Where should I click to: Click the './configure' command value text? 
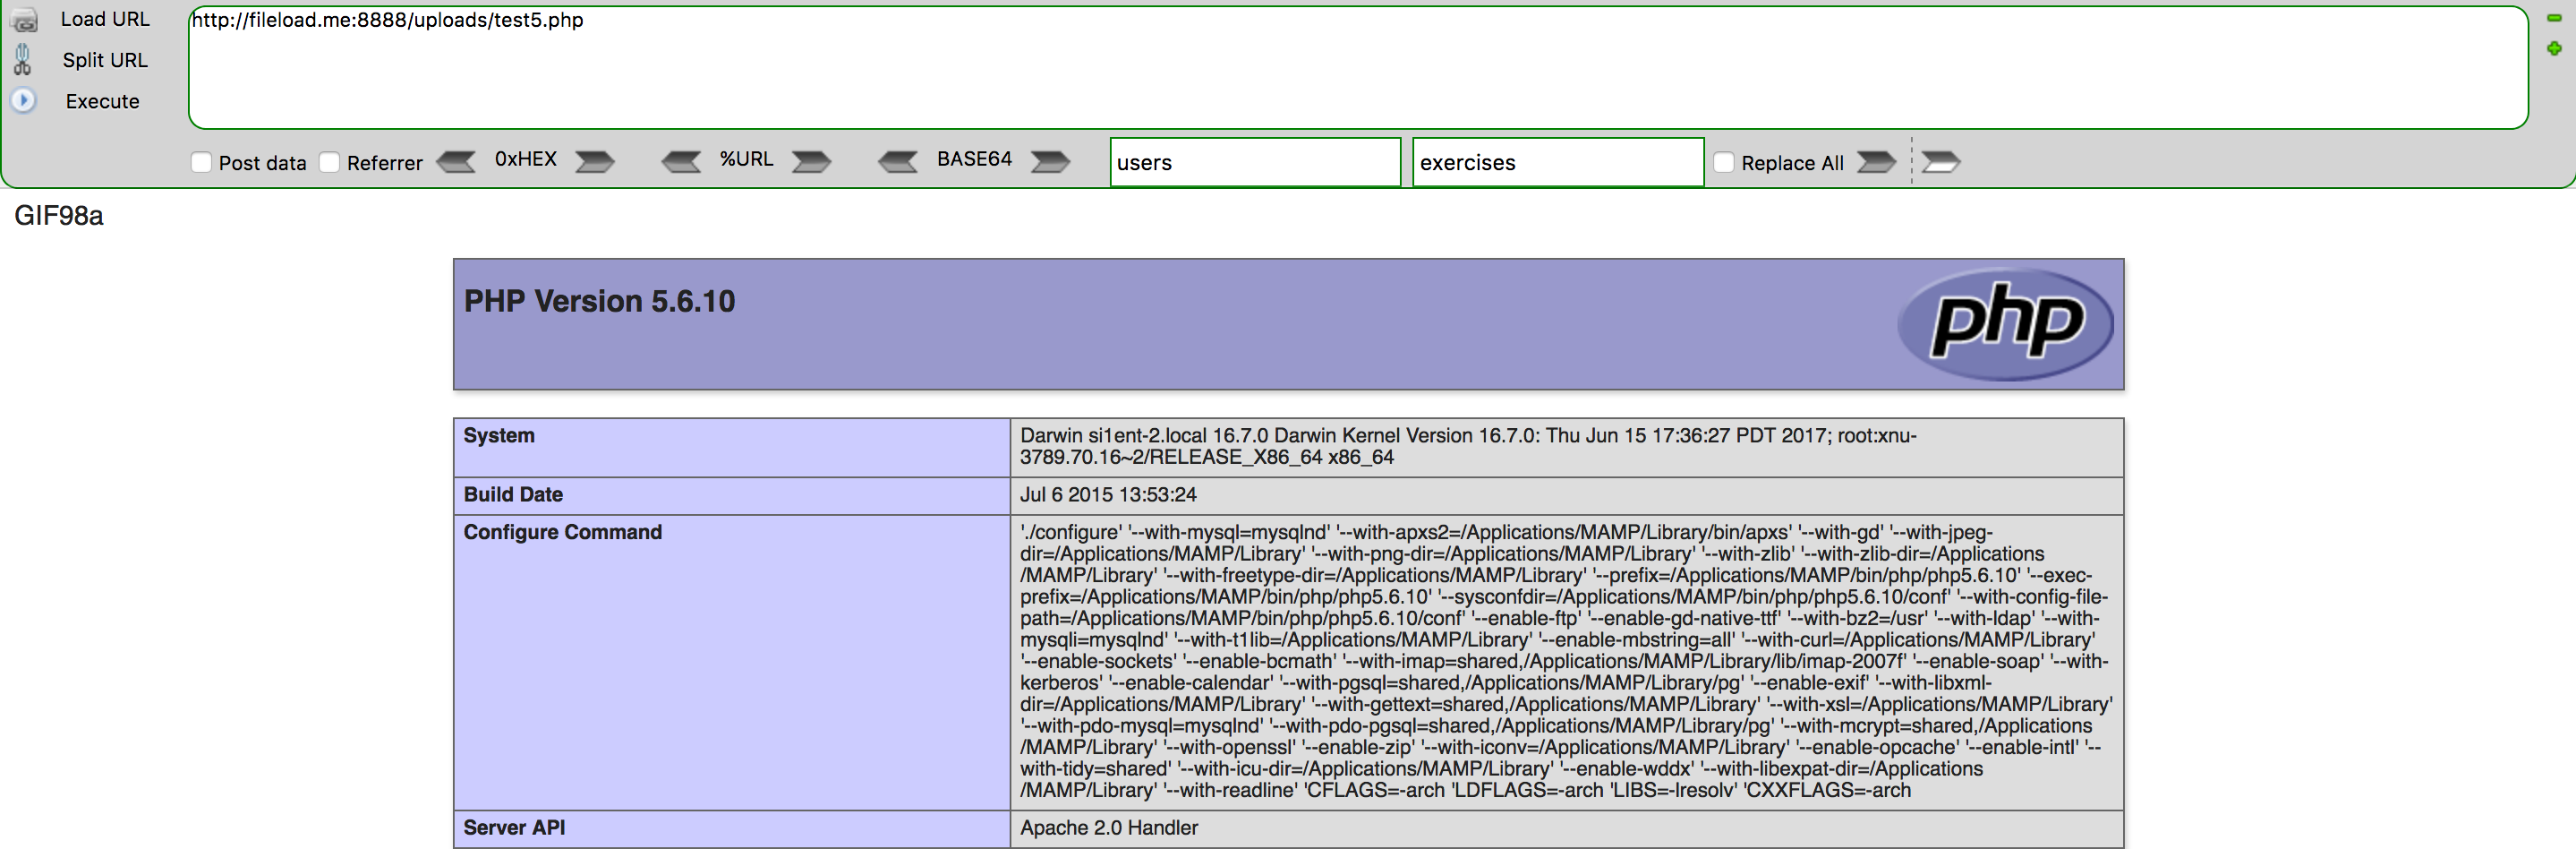[x=1566, y=661]
